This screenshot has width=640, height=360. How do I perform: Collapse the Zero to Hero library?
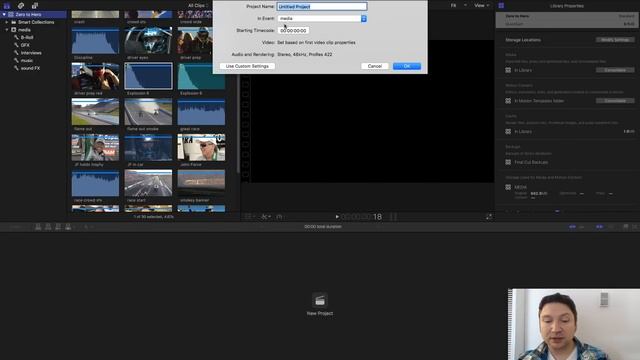tap(4, 14)
